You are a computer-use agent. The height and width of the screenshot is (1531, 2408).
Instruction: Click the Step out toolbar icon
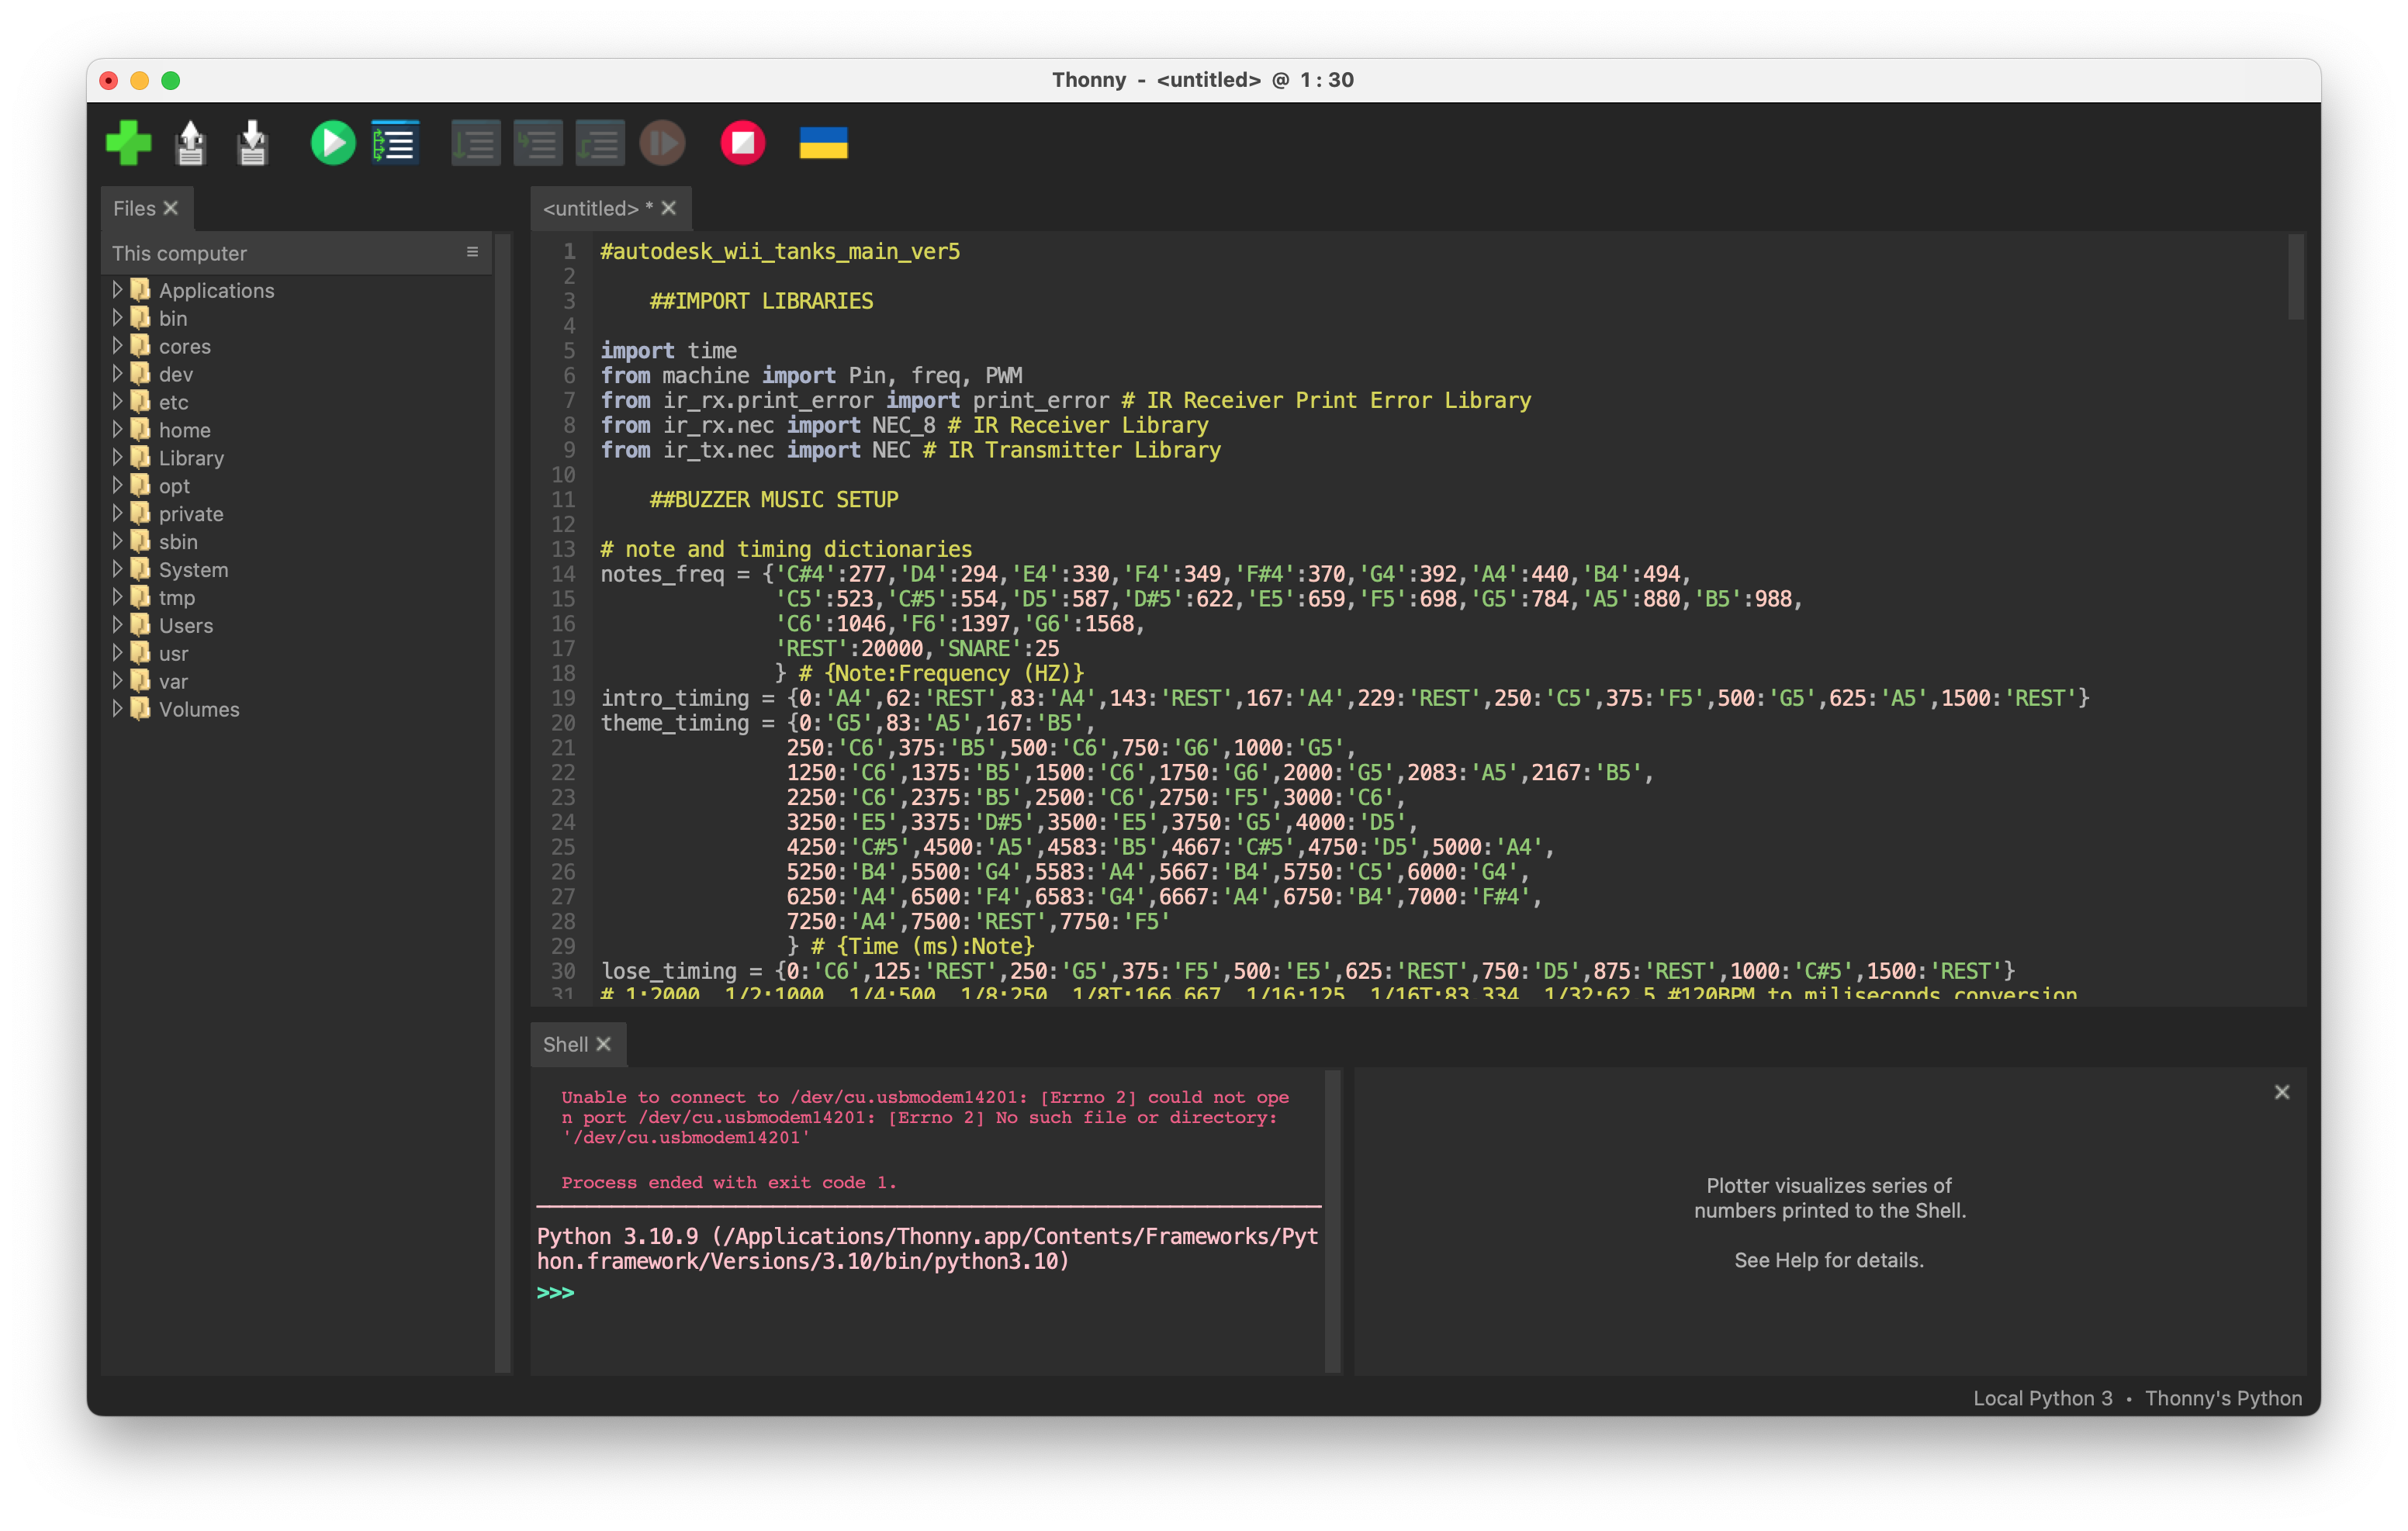(600, 143)
